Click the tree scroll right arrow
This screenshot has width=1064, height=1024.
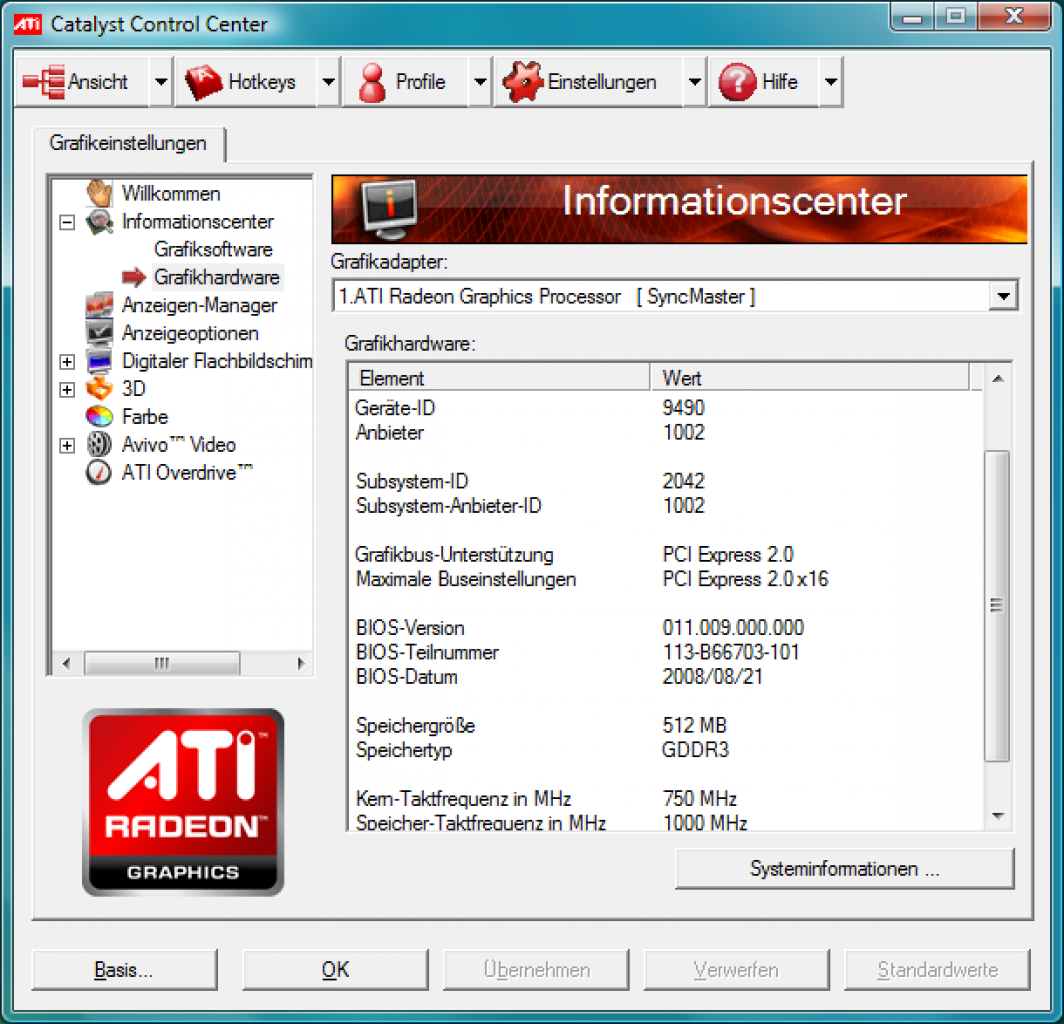pyautogui.click(x=301, y=663)
